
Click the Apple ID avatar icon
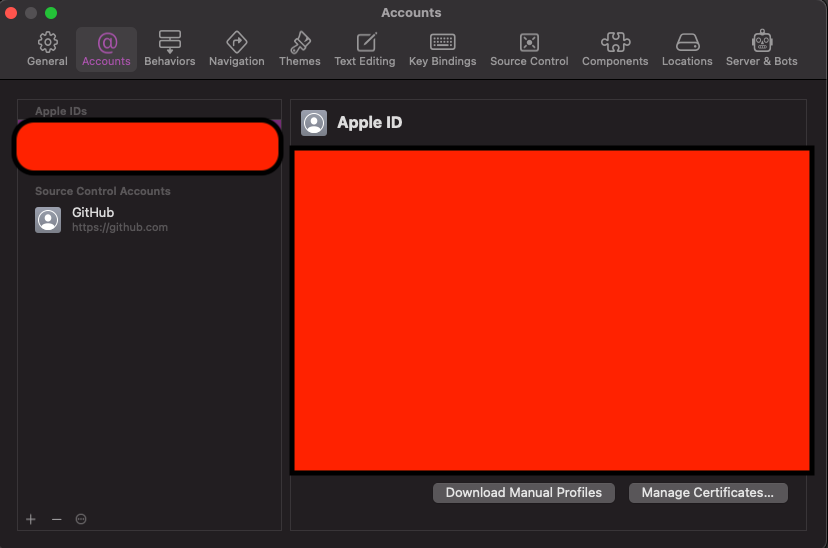coord(314,123)
